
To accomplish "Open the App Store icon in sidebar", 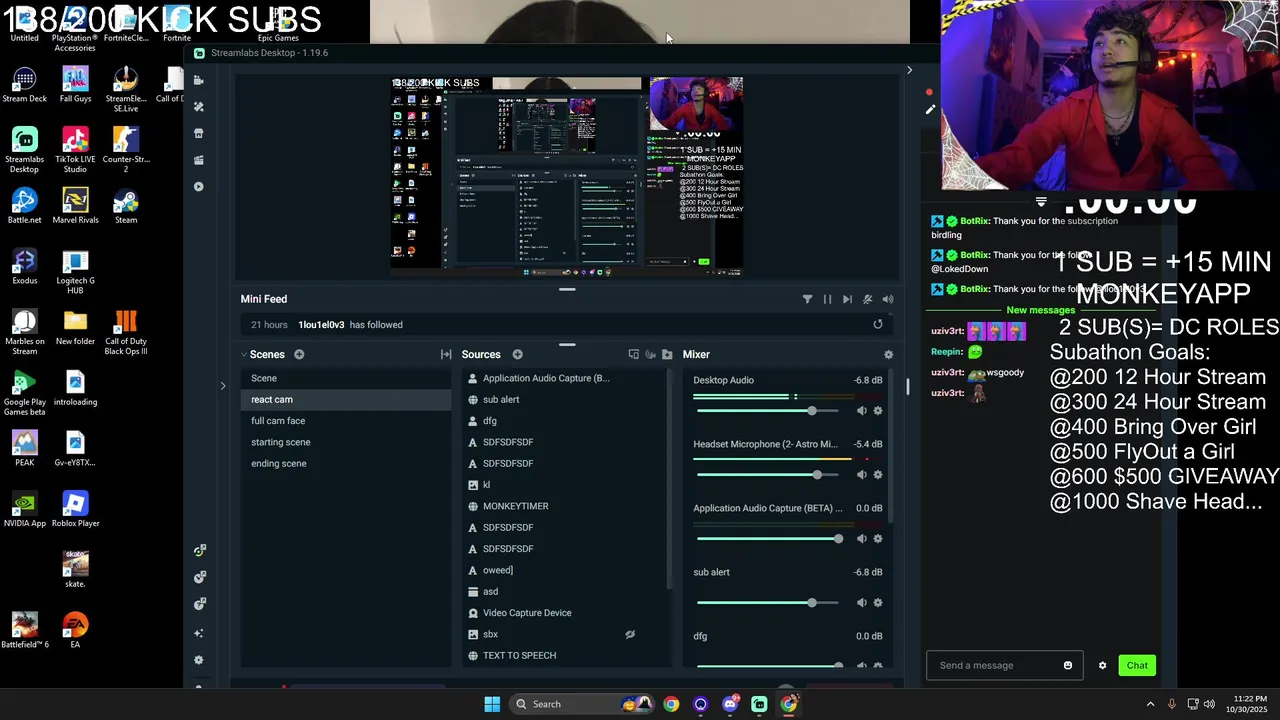I will pos(198,133).
